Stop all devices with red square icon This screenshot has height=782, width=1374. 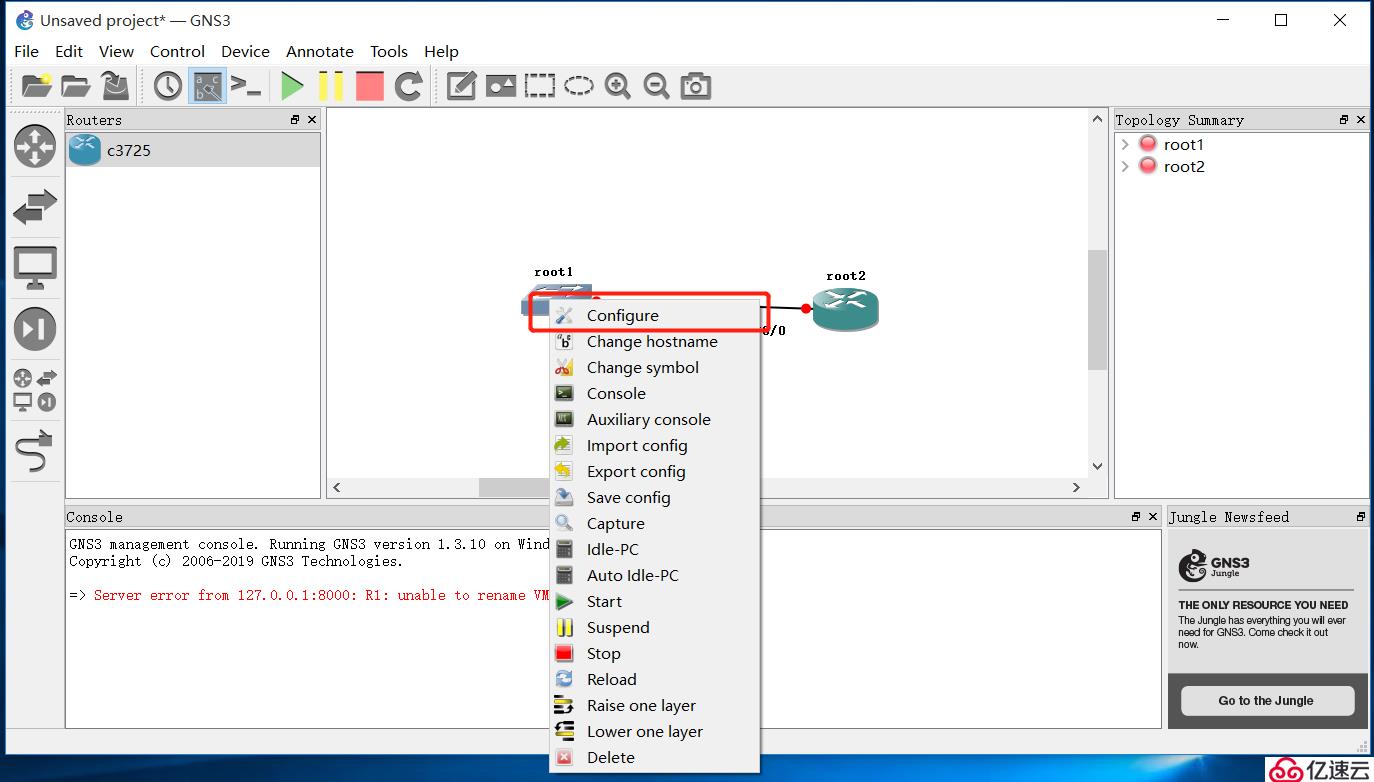[x=370, y=86]
